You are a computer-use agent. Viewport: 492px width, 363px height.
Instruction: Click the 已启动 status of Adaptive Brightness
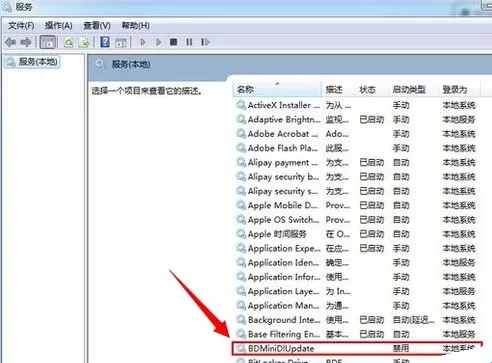372,120
